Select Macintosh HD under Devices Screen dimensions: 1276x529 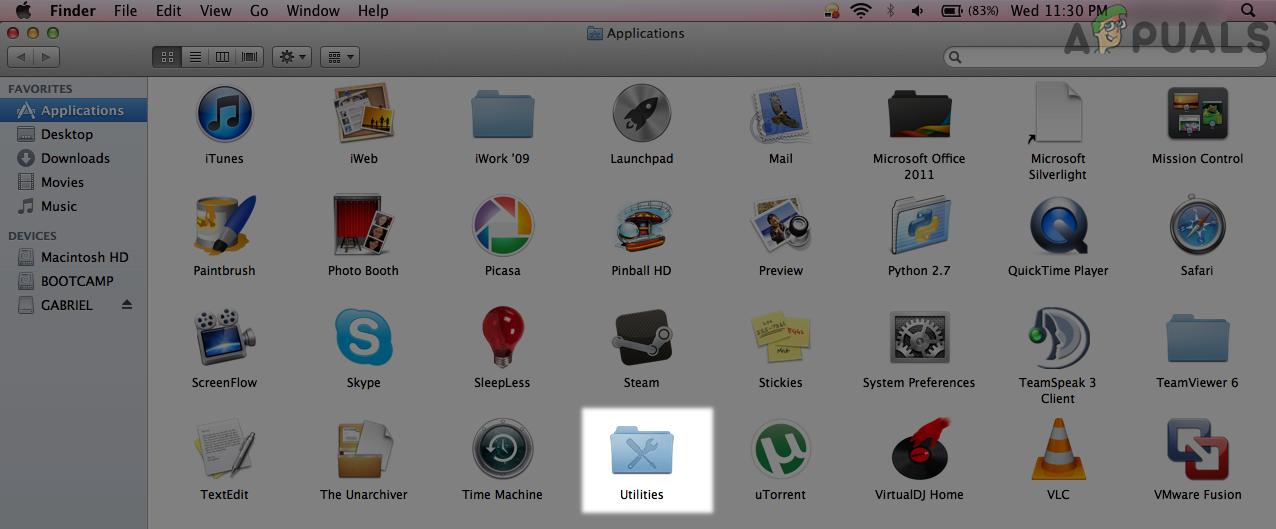point(74,257)
